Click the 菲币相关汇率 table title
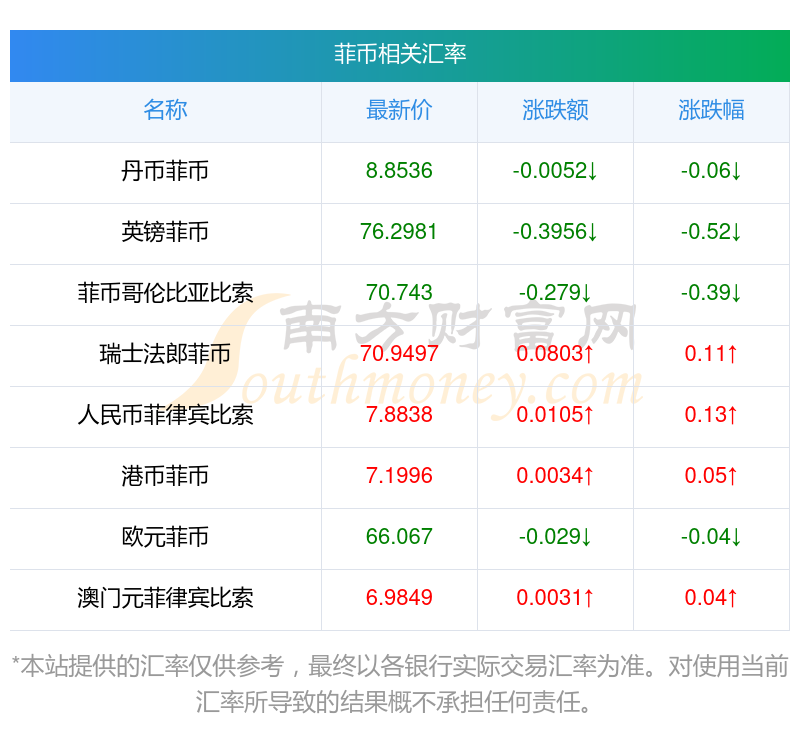Viewport: 800px width, 733px height. (x=400, y=54)
